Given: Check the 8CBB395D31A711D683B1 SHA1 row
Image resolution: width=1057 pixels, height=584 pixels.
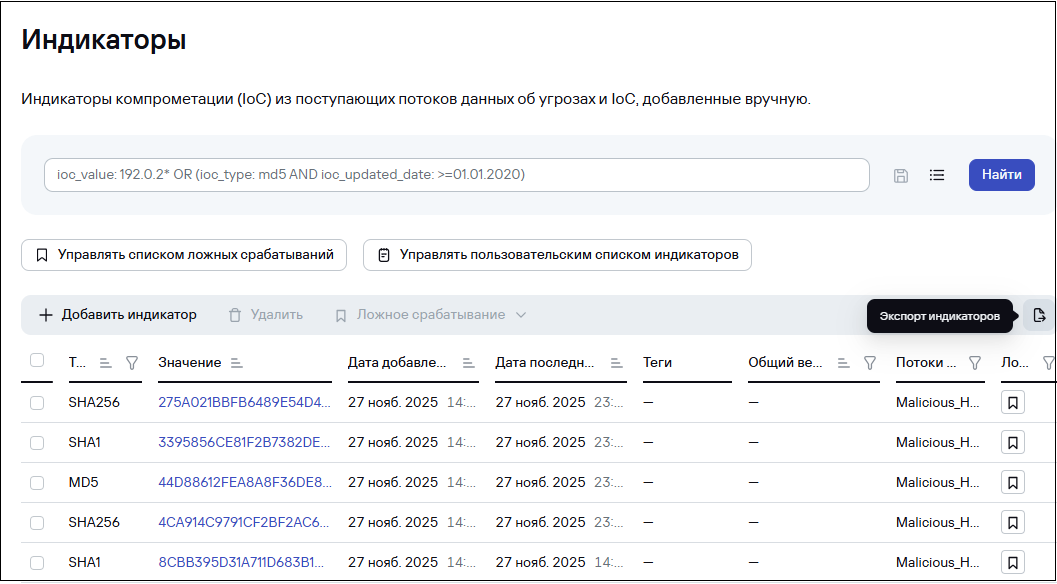Looking at the screenshot, I should point(37,562).
